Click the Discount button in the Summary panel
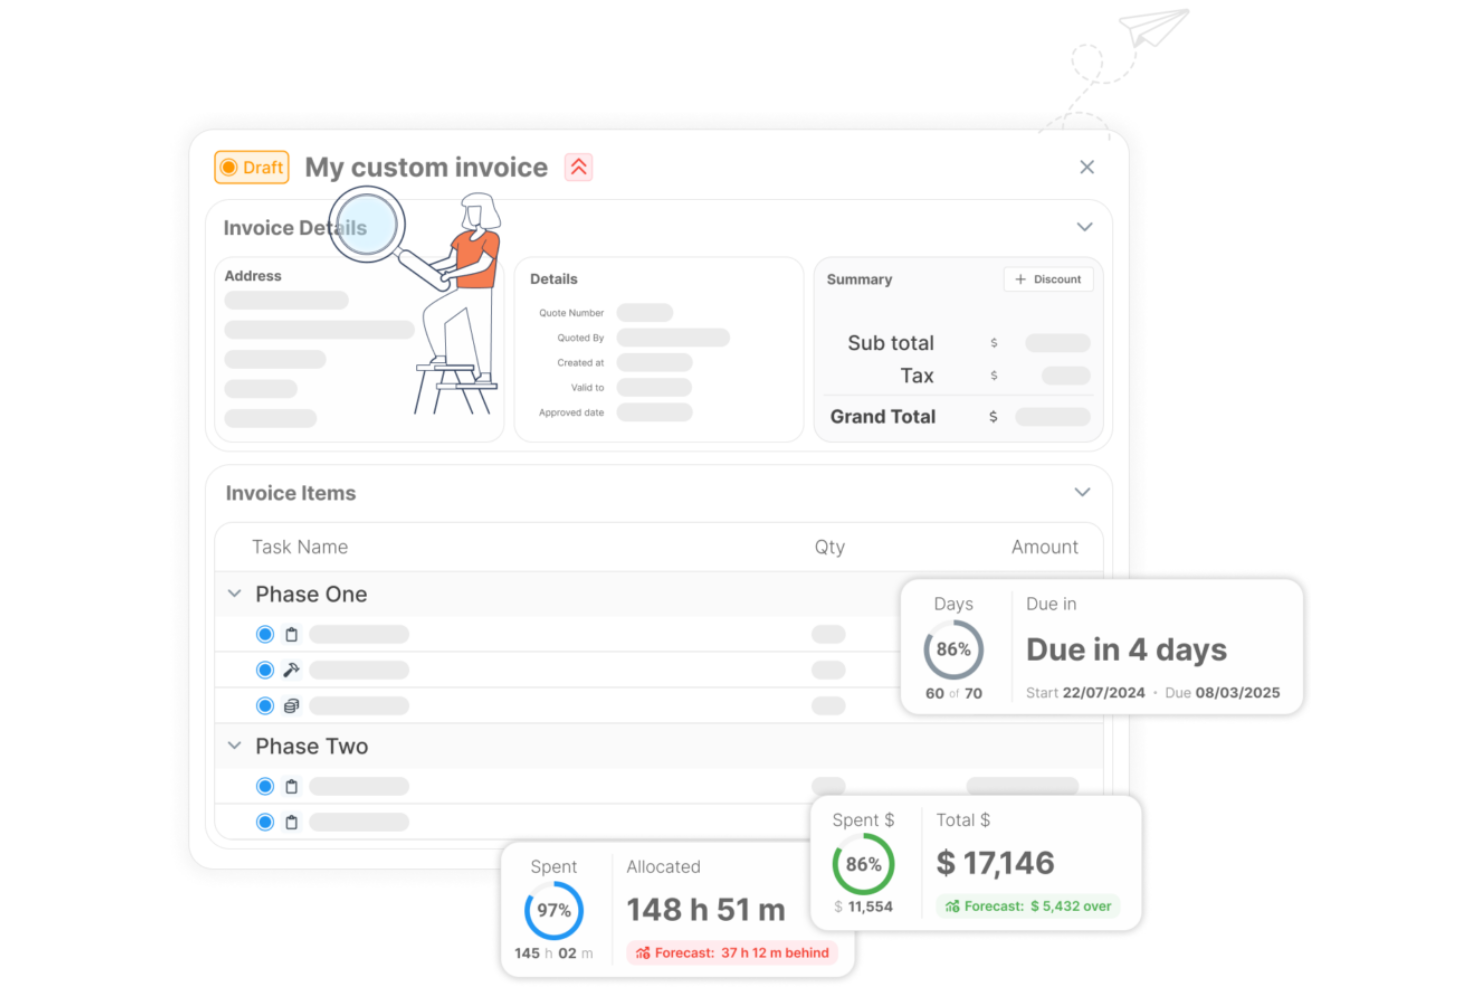The image size is (1480, 987). pos(1048,279)
